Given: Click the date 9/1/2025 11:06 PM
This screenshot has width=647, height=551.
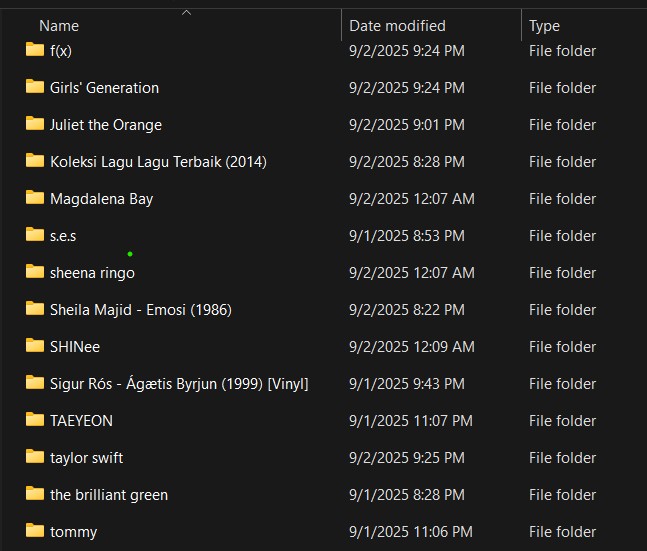Looking at the screenshot, I should click(411, 532).
